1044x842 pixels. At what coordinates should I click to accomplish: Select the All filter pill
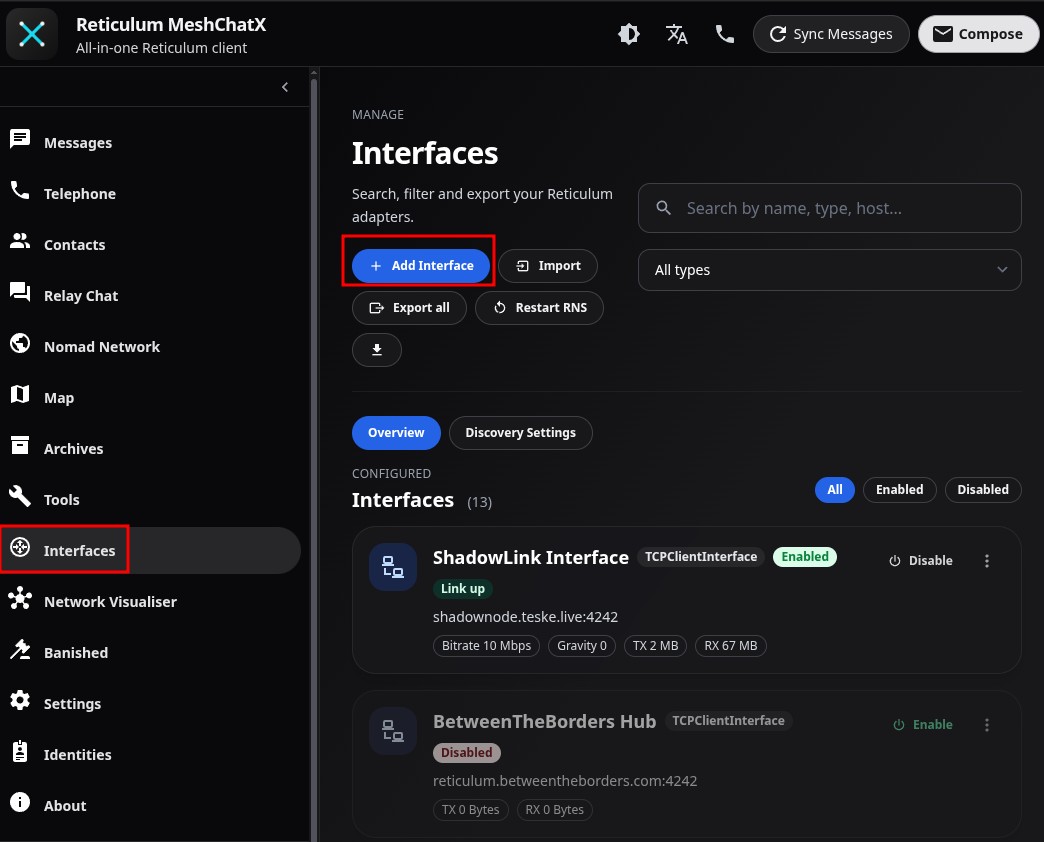click(835, 490)
